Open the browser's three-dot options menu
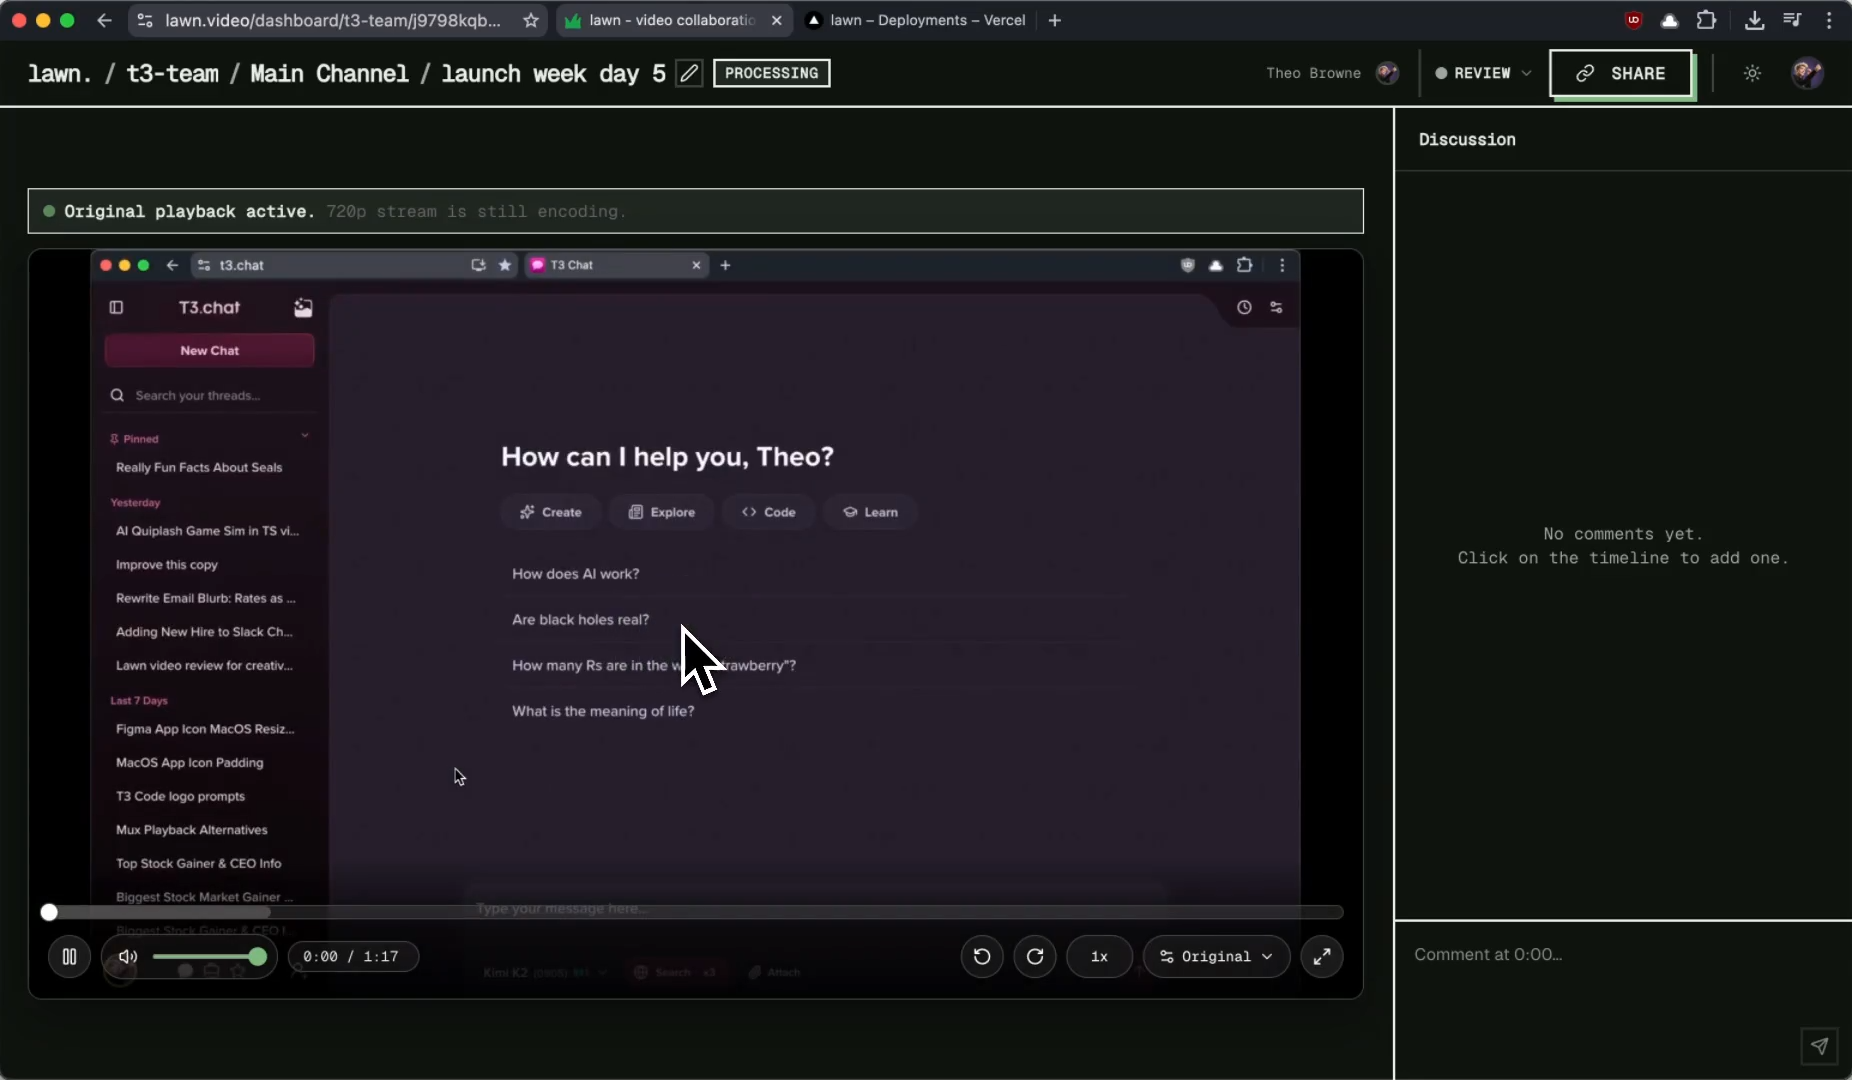The image size is (1852, 1080). [x=1830, y=20]
